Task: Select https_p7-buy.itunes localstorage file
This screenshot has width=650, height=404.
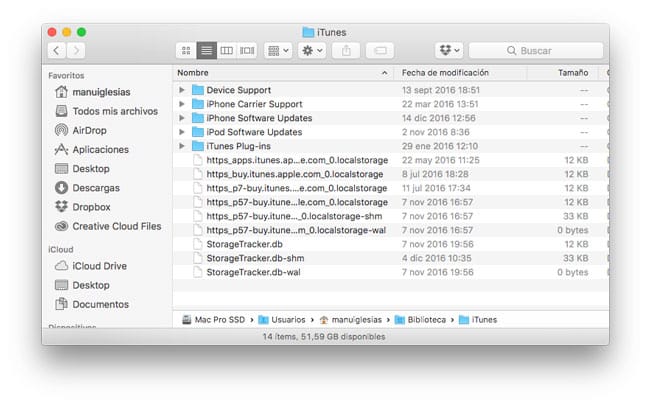Action: point(297,188)
